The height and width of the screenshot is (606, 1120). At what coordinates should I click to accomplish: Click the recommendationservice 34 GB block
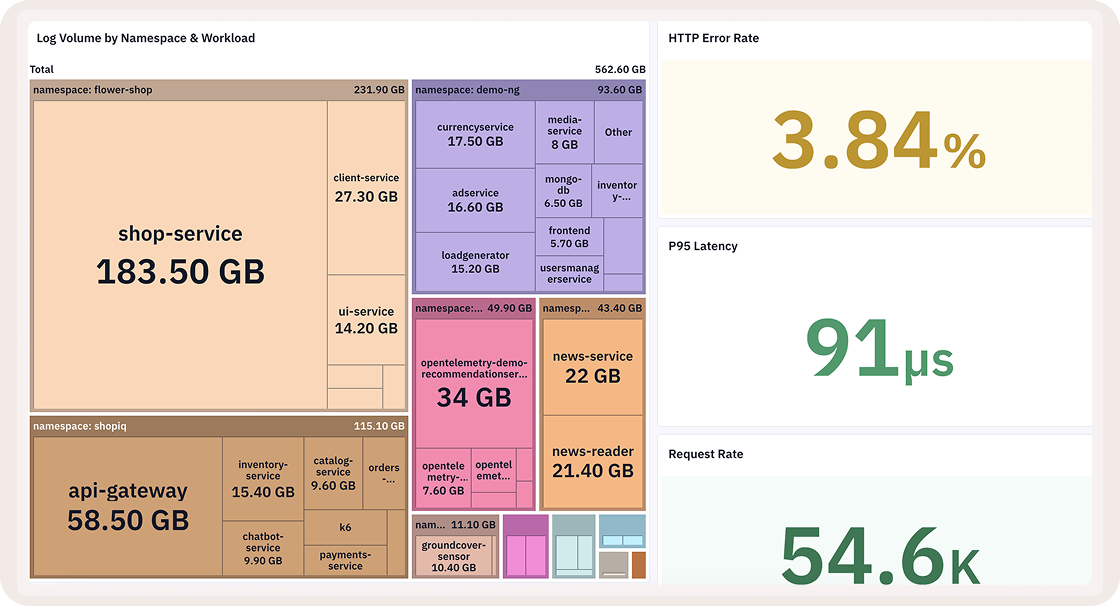coord(474,384)
